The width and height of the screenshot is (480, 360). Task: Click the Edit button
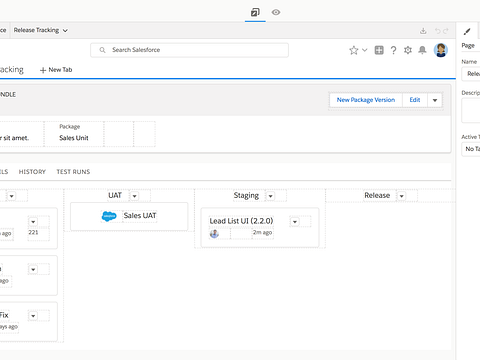pos(415,100)
